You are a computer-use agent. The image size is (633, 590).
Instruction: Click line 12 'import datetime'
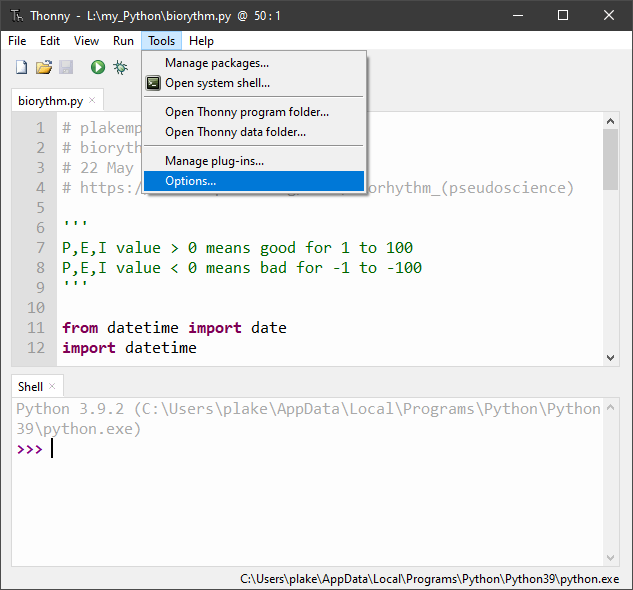[130, 348]
